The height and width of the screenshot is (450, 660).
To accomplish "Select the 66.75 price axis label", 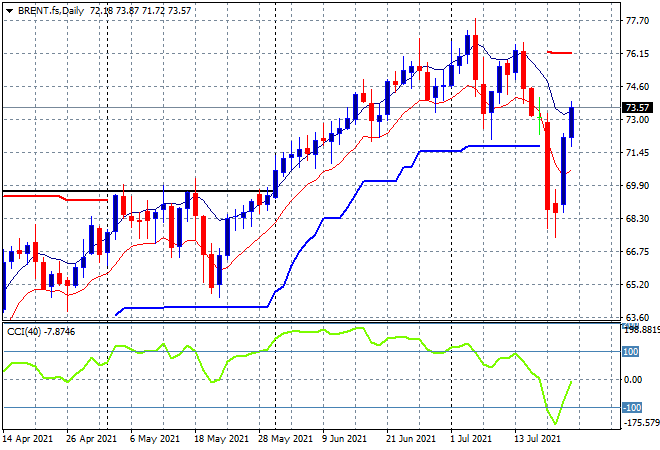I will 637,251.
